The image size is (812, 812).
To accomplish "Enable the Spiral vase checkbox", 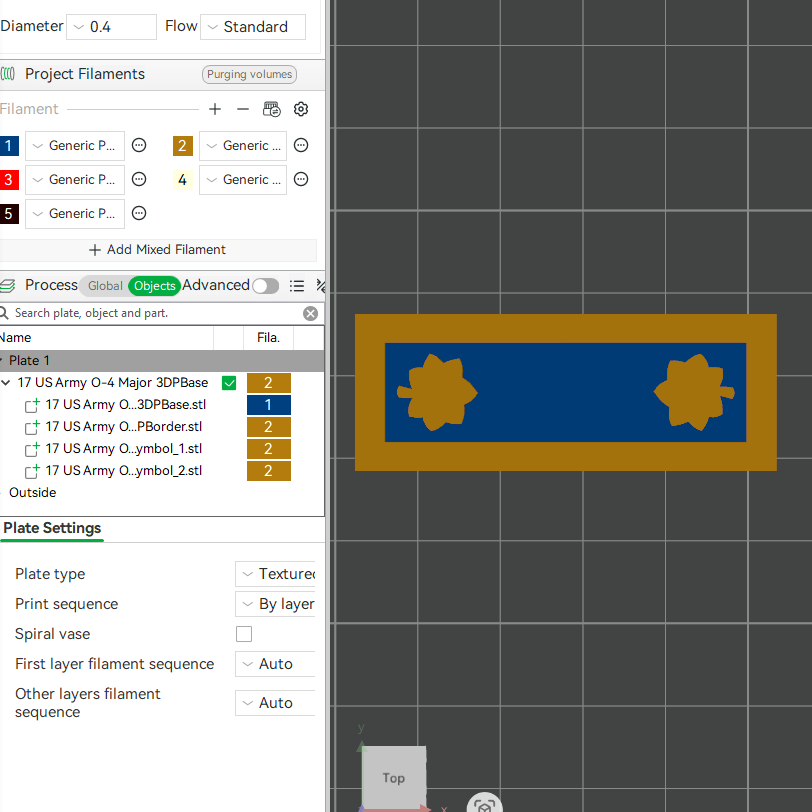I will (x=244, y=634).
